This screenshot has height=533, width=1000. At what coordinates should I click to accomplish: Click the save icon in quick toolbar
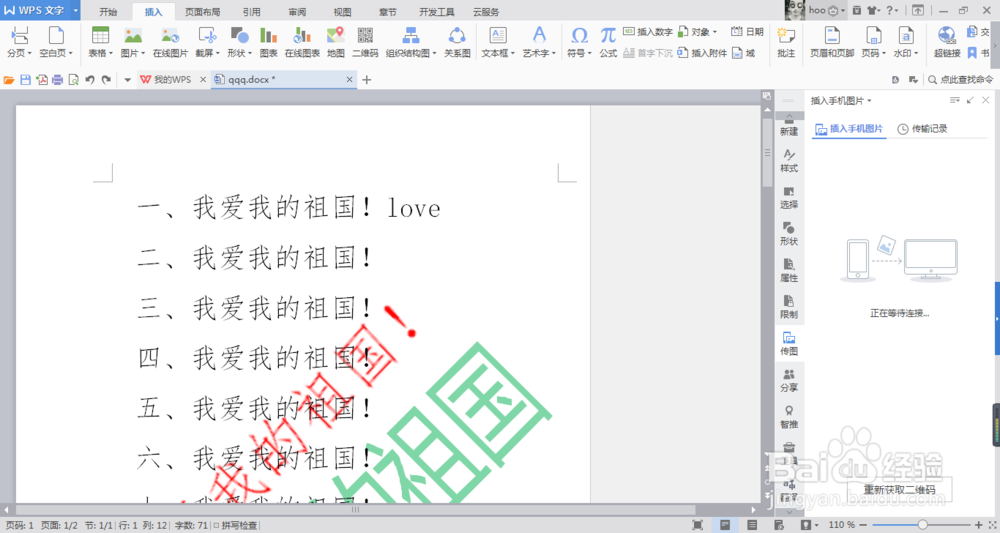click(26, 80)
